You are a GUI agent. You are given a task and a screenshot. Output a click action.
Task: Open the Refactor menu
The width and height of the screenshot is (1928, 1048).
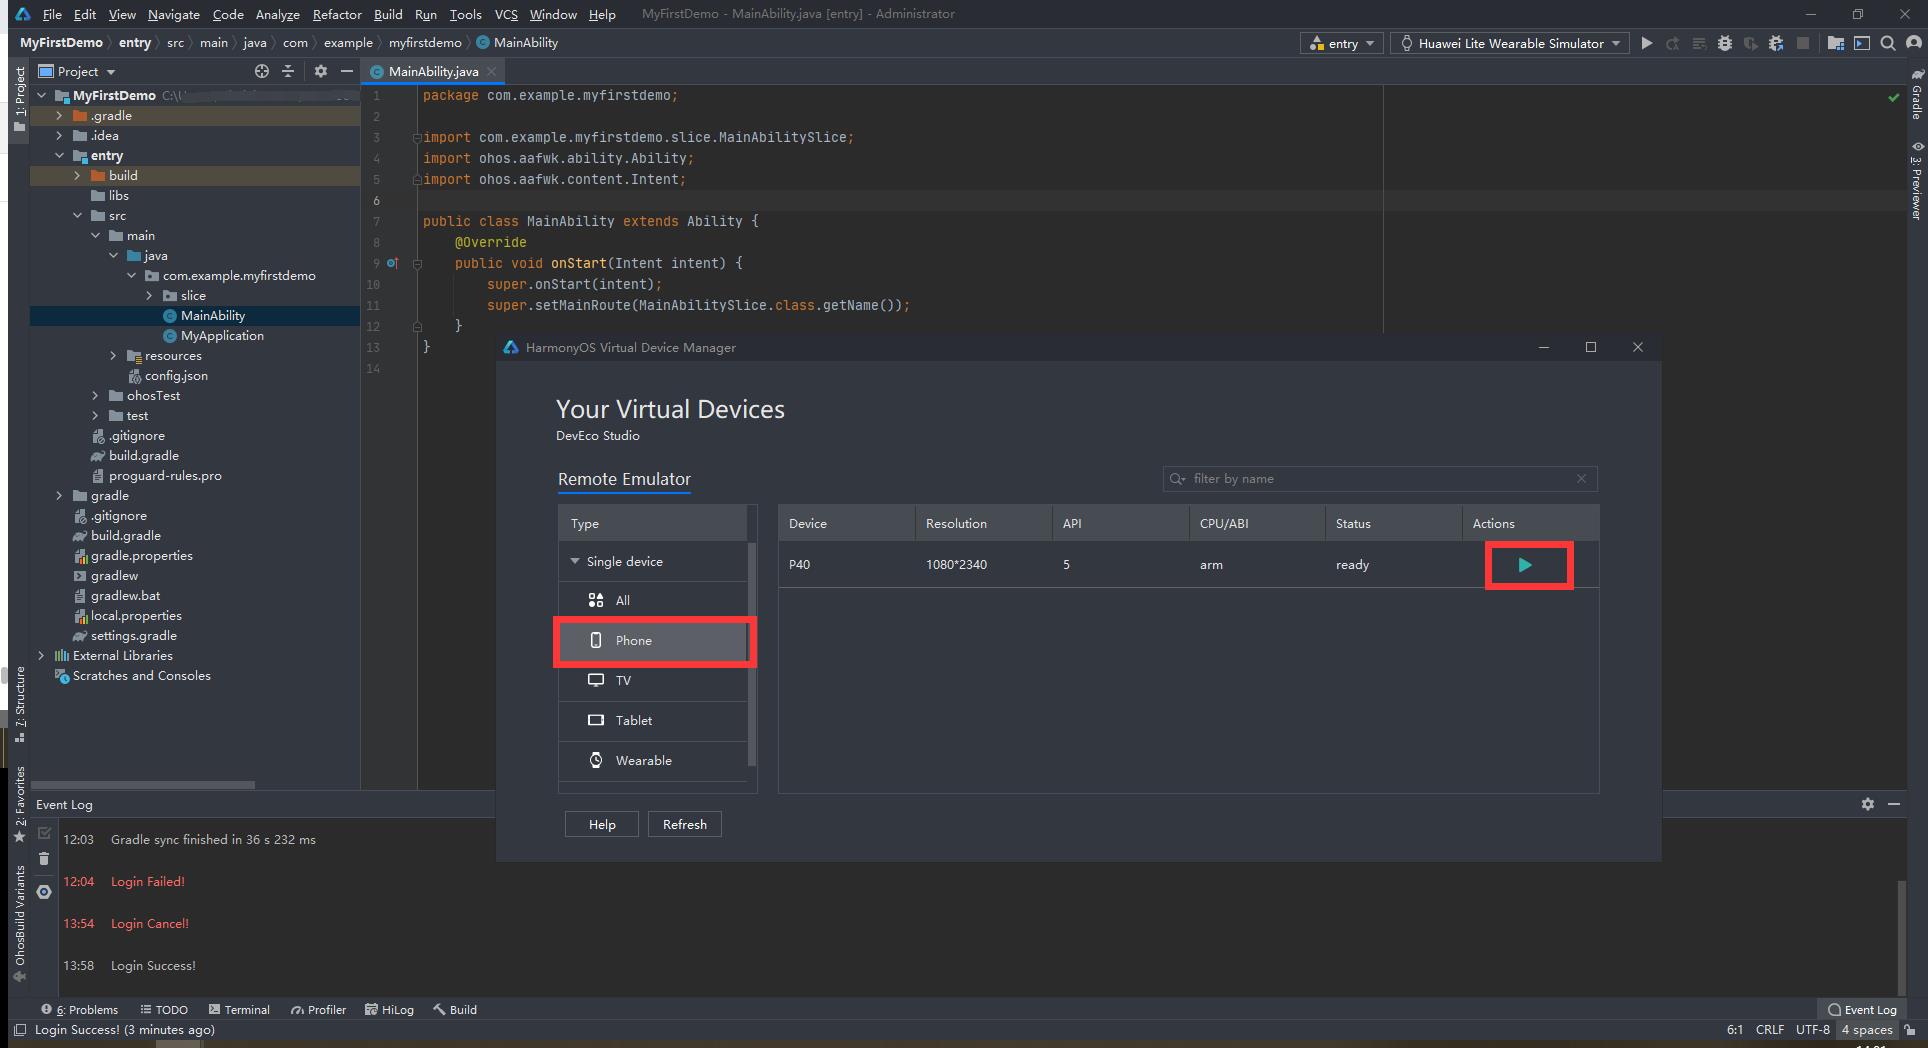pyautogui.click(x=337, y=14)
